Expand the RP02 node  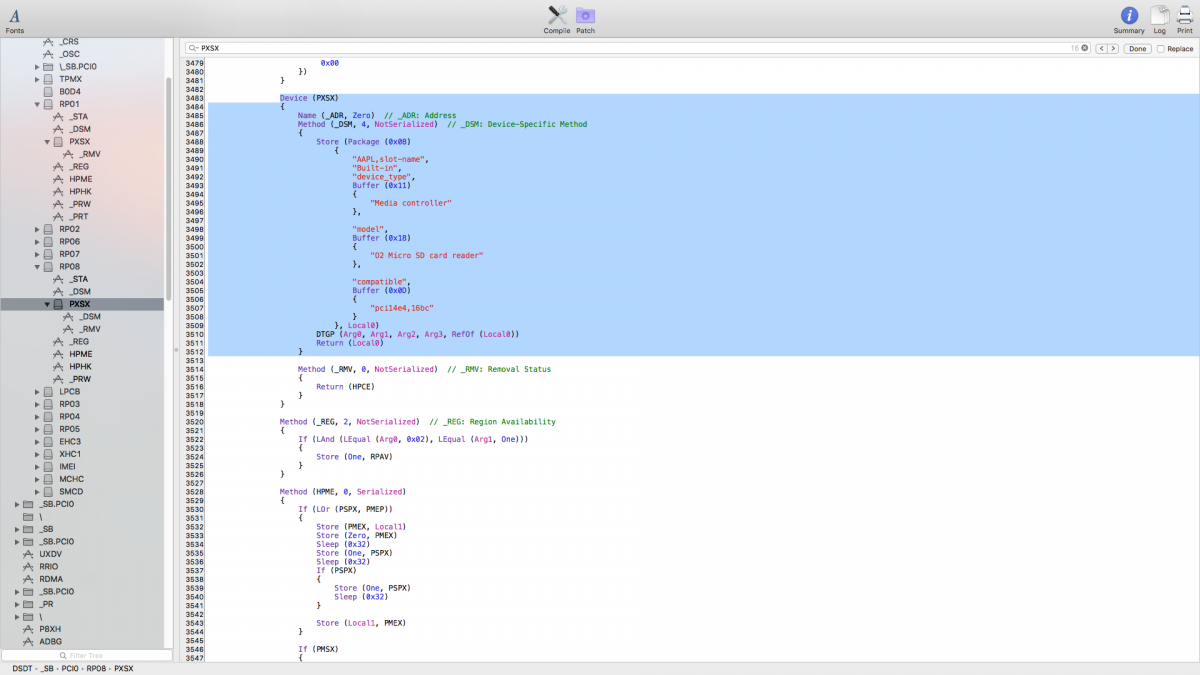pos(37,229)
